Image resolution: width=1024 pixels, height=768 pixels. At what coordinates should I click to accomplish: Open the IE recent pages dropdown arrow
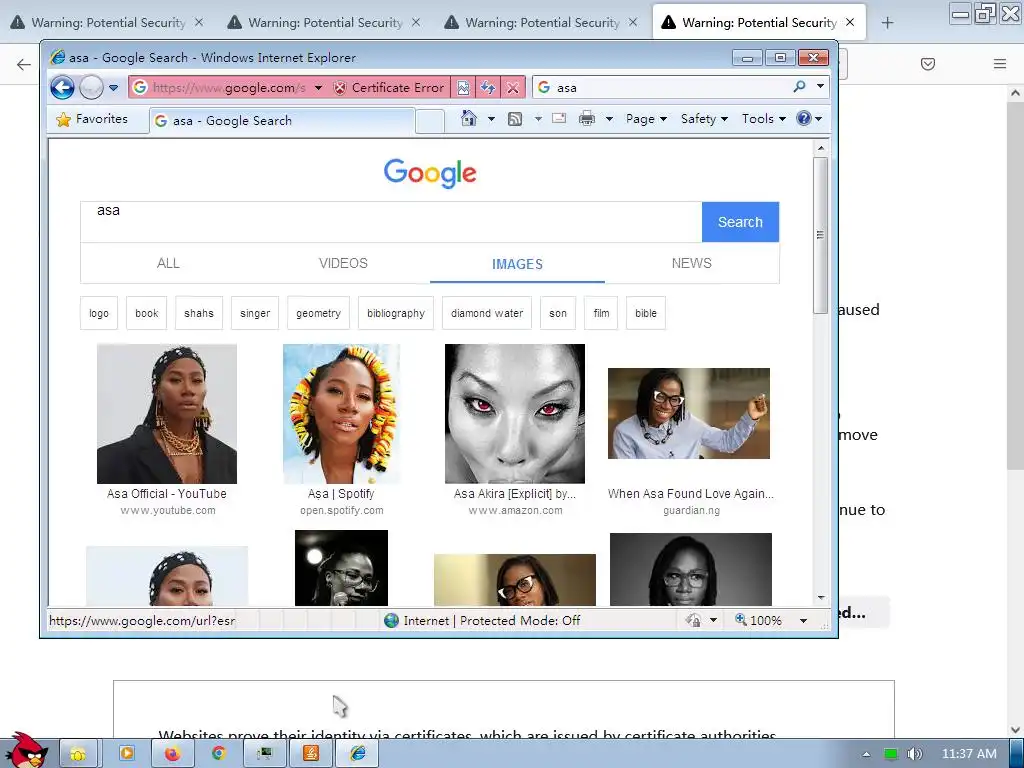pos(114,88)
